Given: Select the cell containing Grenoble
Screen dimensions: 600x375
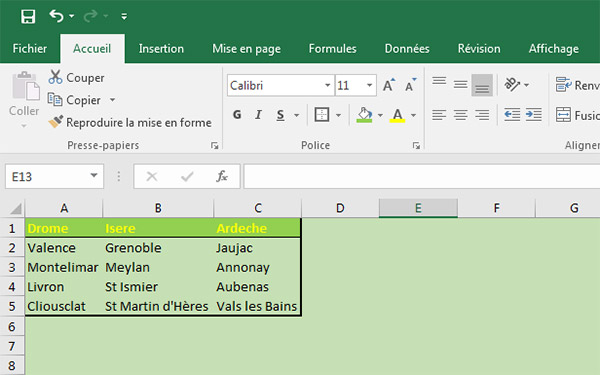Looking at the screenshot, I should [x=158, y=248].
